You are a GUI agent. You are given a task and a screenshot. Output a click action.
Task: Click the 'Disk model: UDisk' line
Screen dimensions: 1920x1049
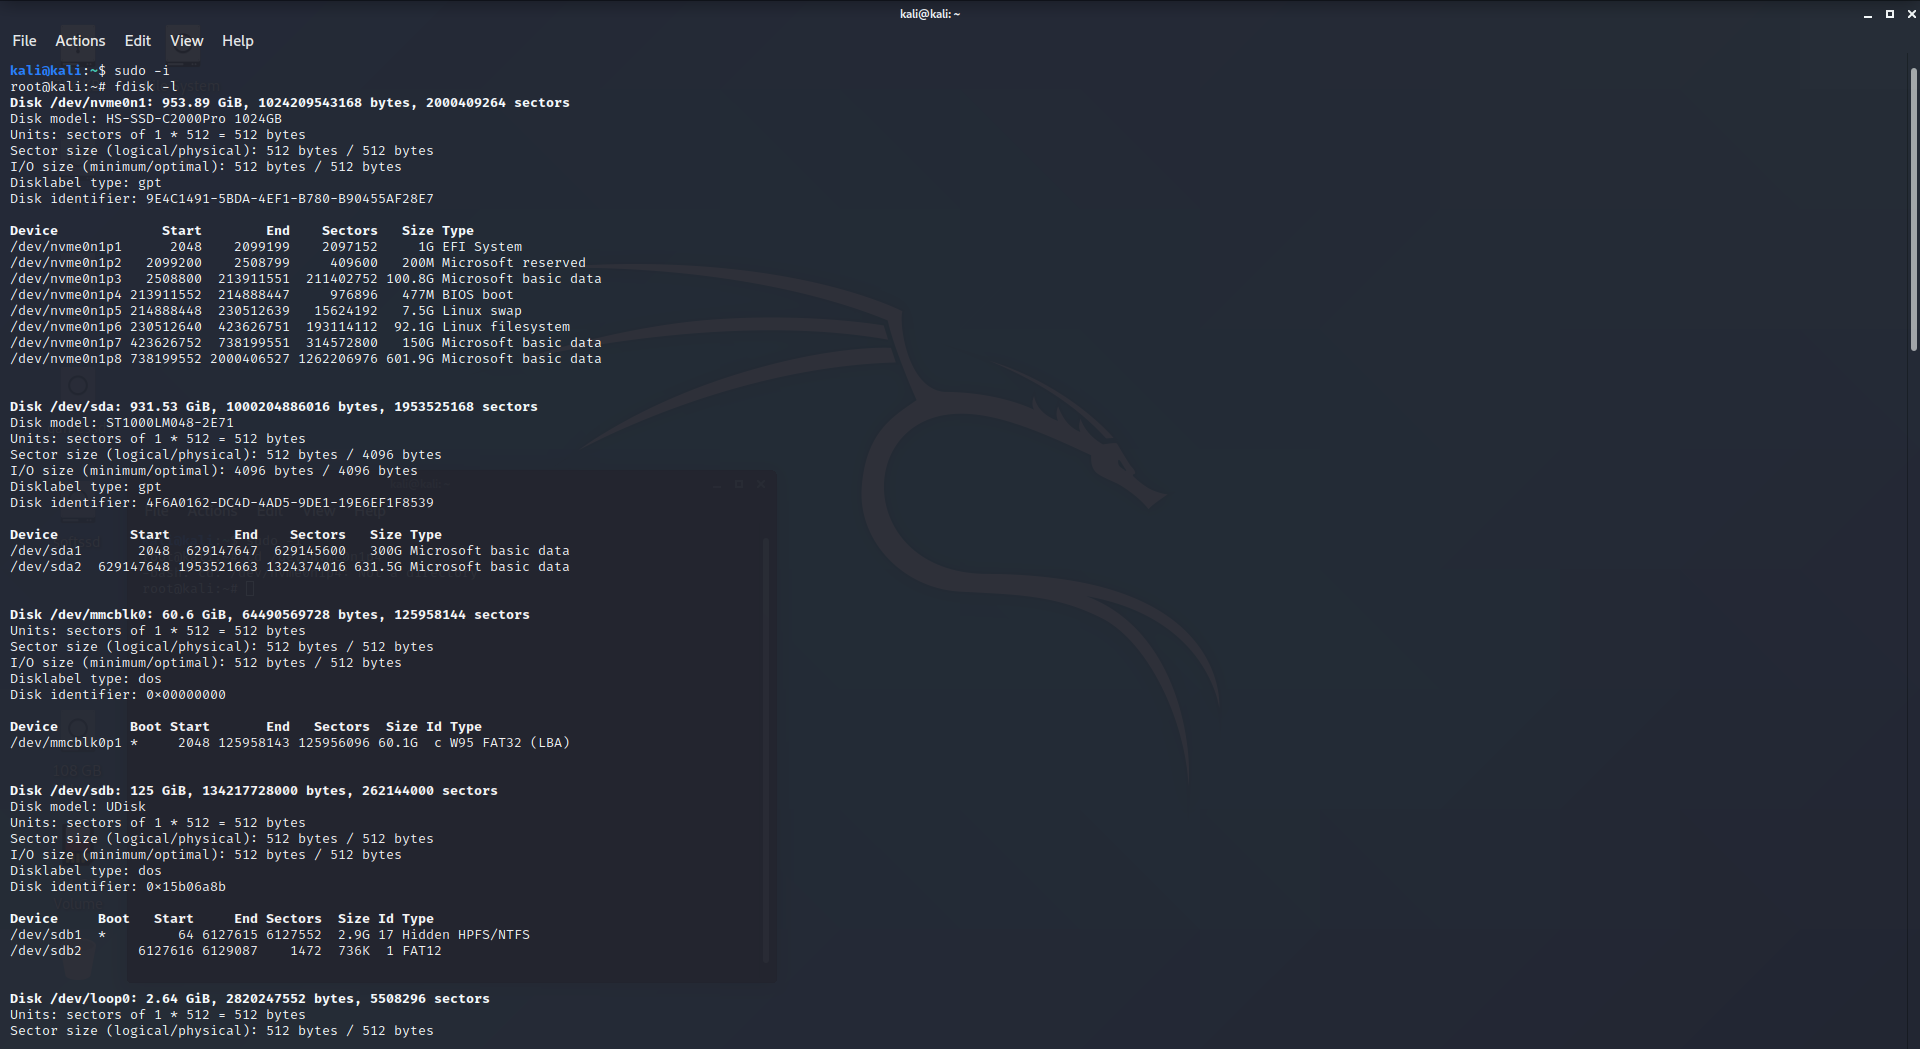[x=78, y=807]
